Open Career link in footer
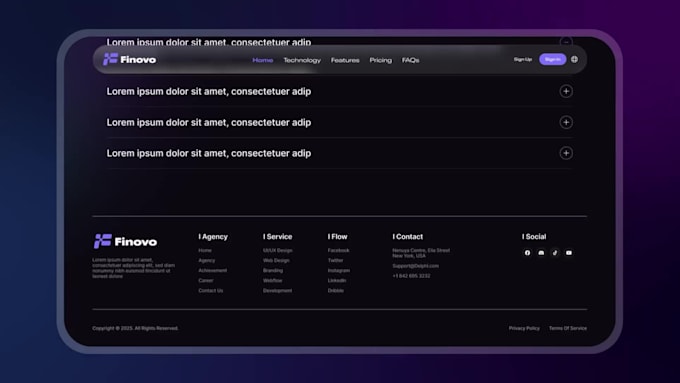Screen dimensions: 680x383 pos(206,280)
